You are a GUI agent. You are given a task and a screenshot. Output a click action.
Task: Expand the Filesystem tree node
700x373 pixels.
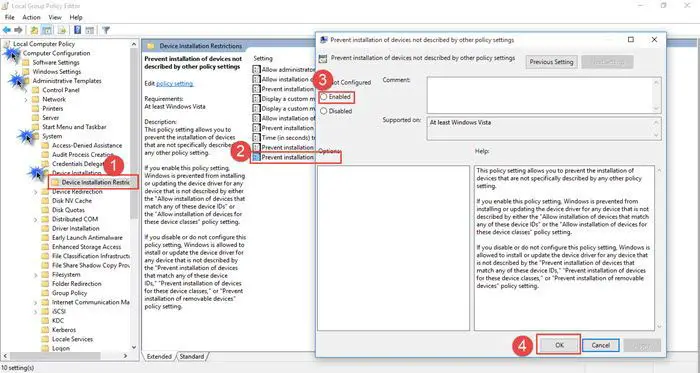(x=35, y=275)
